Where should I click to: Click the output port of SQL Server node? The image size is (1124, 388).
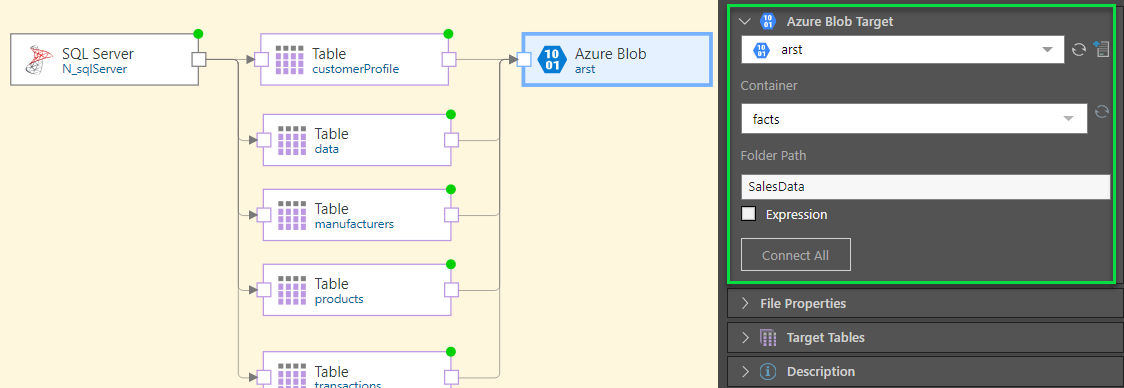tap(199, 60)
